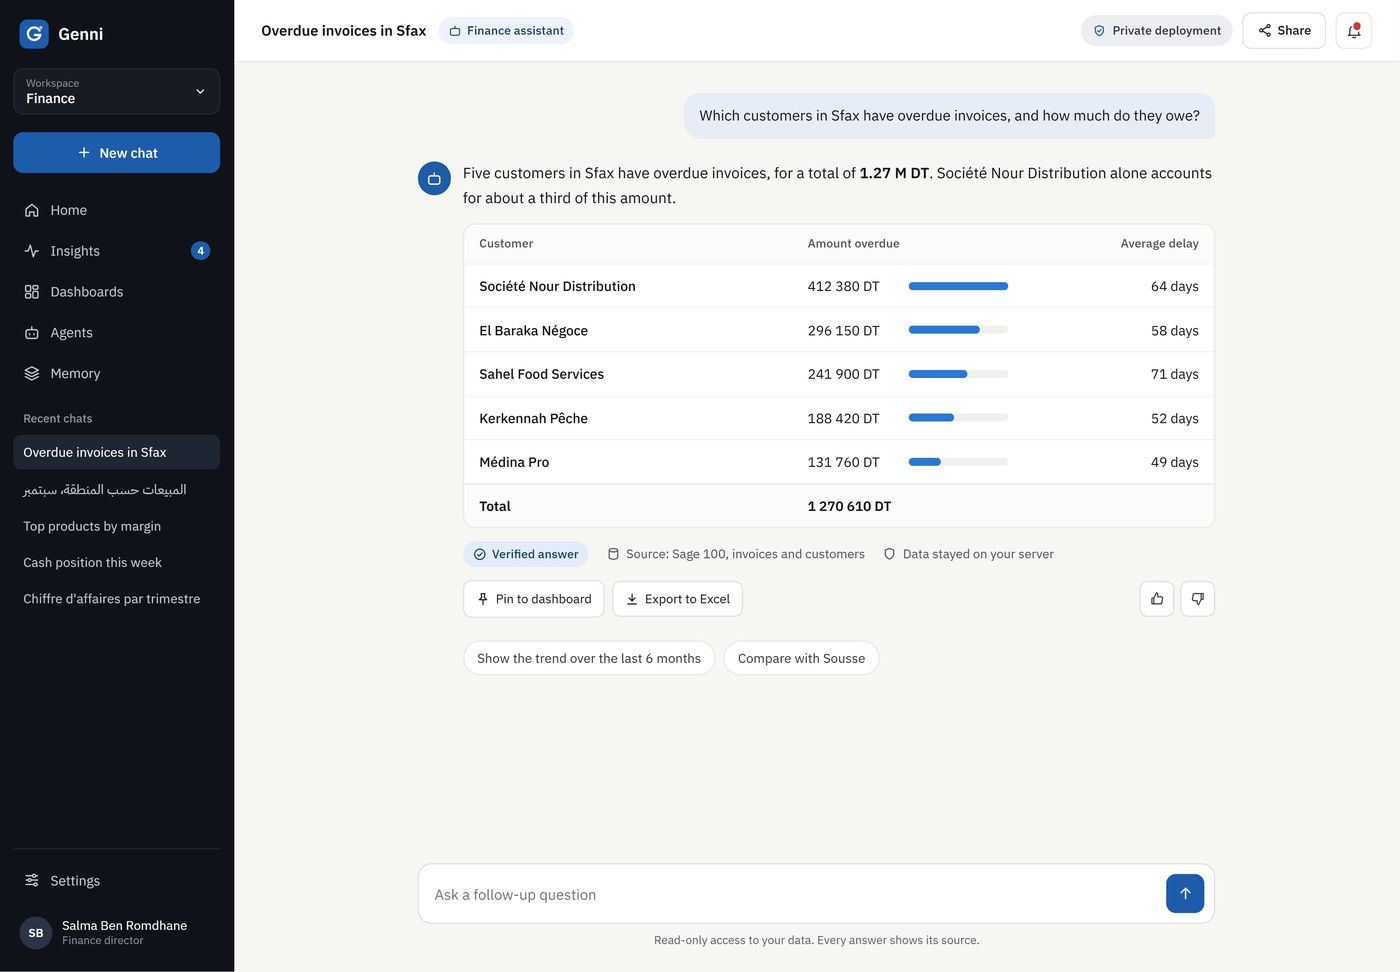This screenshot has height=972, width=1400.
Task: Click Sahel Food Services customer name
Action: click(541, 374)
